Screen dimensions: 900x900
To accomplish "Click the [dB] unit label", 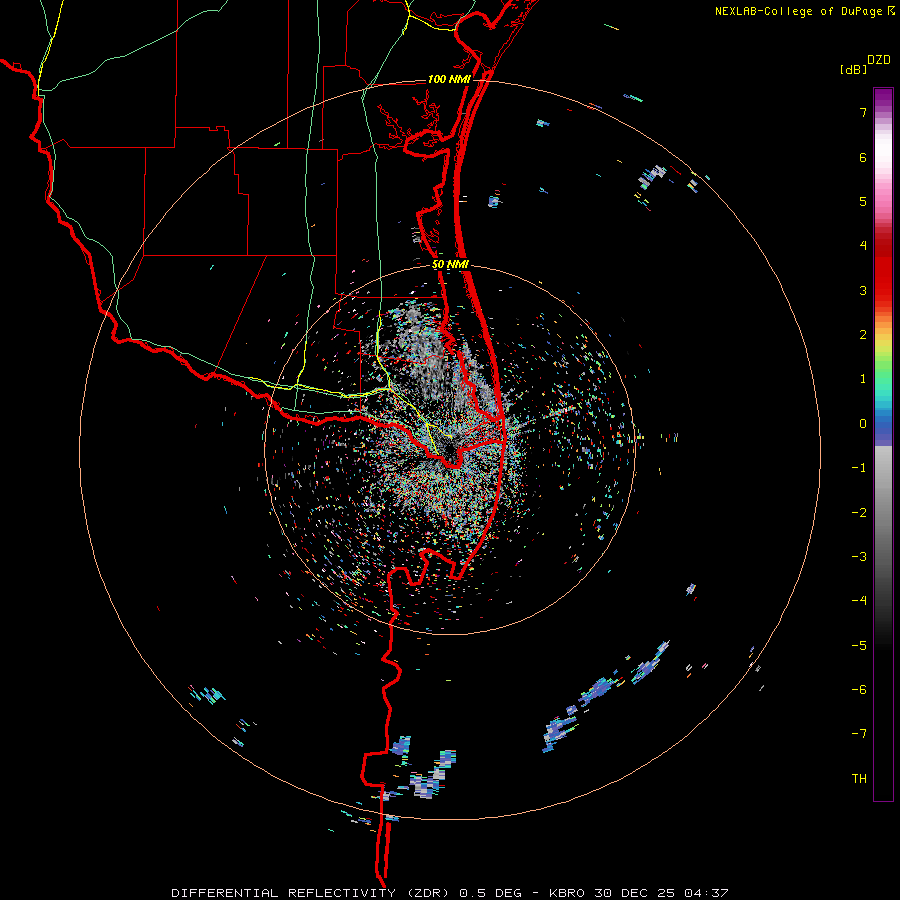I will point(854,69).
